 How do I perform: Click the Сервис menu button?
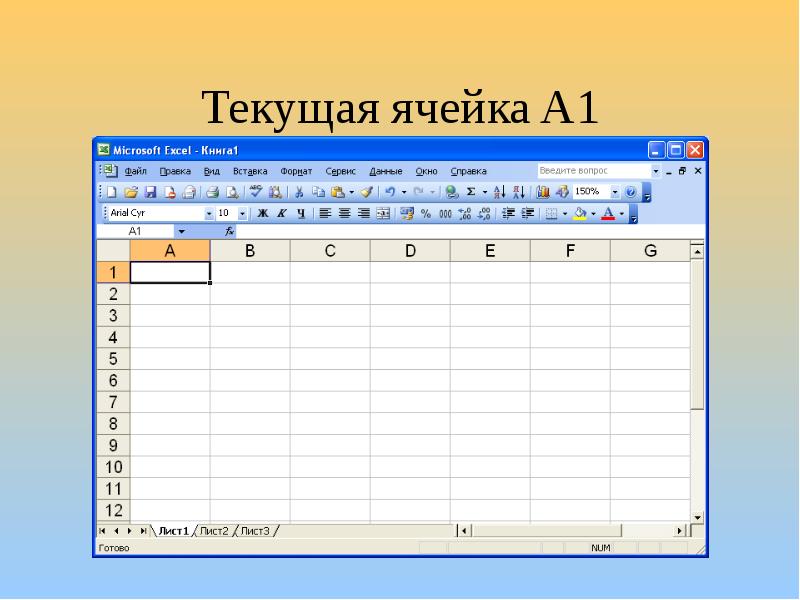tap(339, 171)
